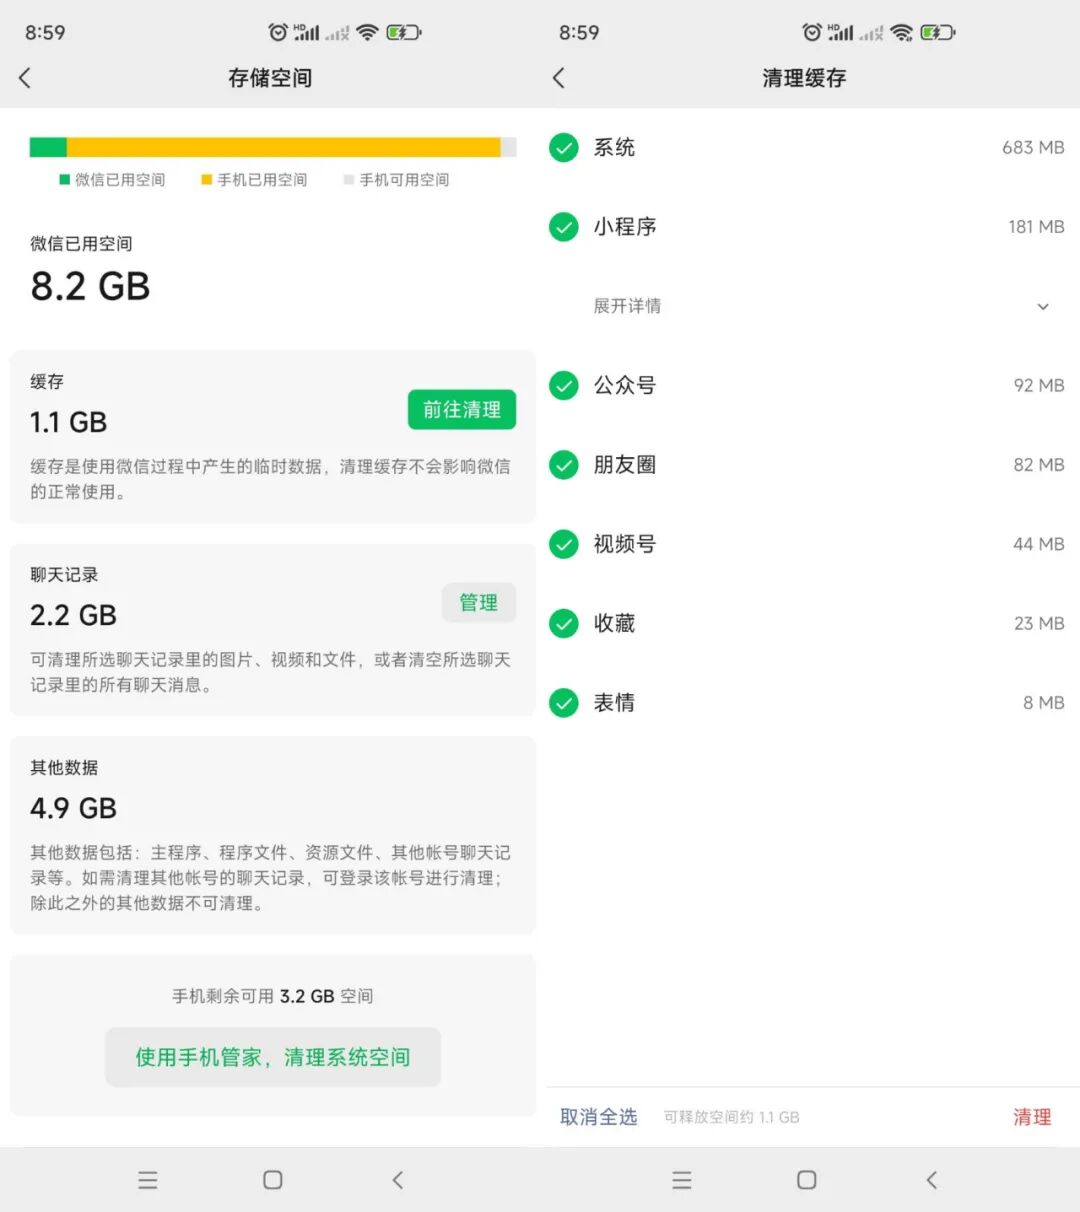Tap home button on right navigation bar
The image size is (1080, 1212).
point(807,1180)
